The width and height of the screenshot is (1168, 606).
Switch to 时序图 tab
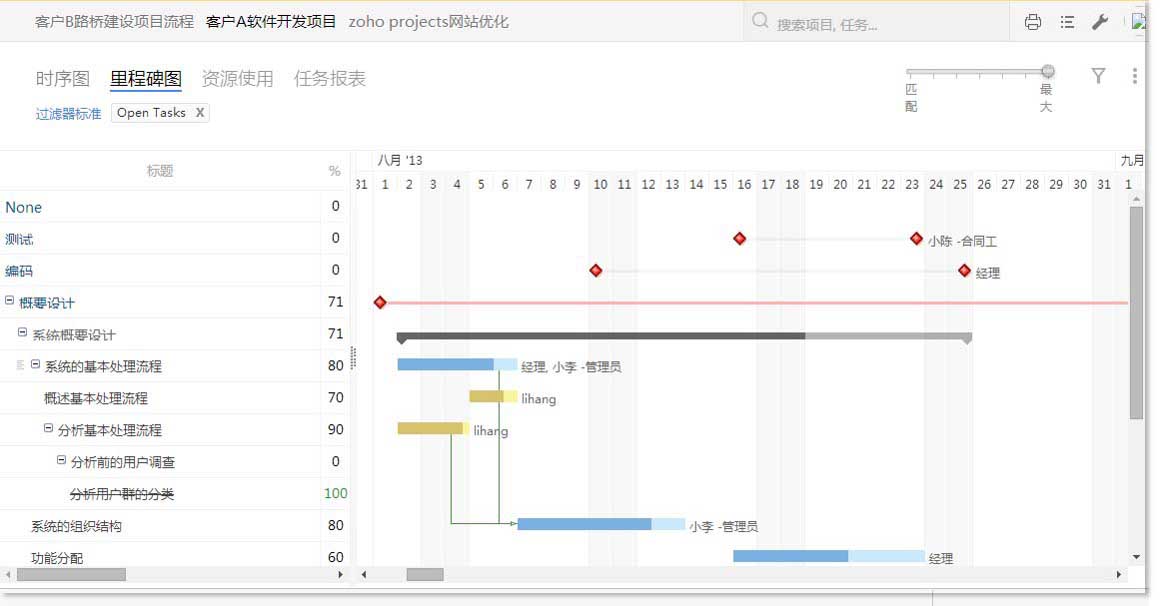63,79
